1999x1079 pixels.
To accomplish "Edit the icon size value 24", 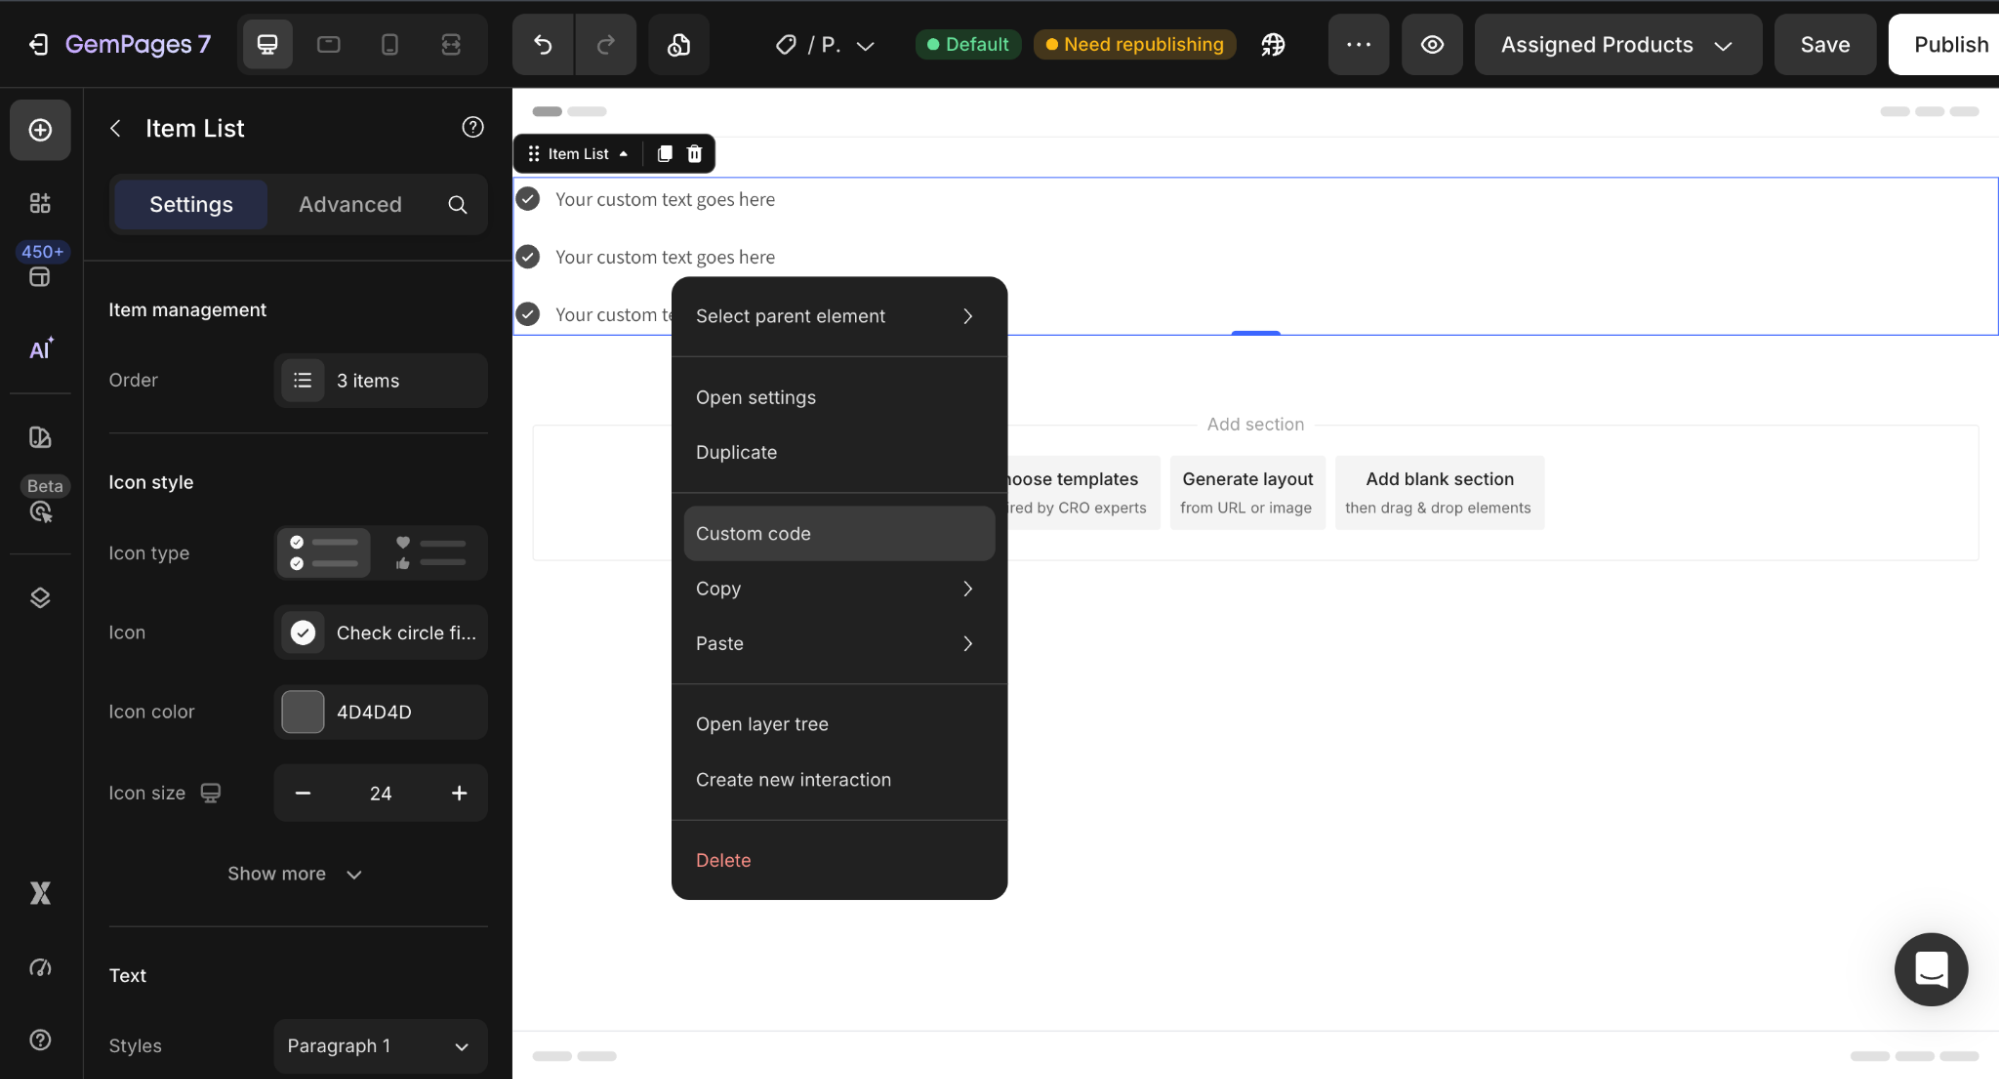I will point(381,793).
